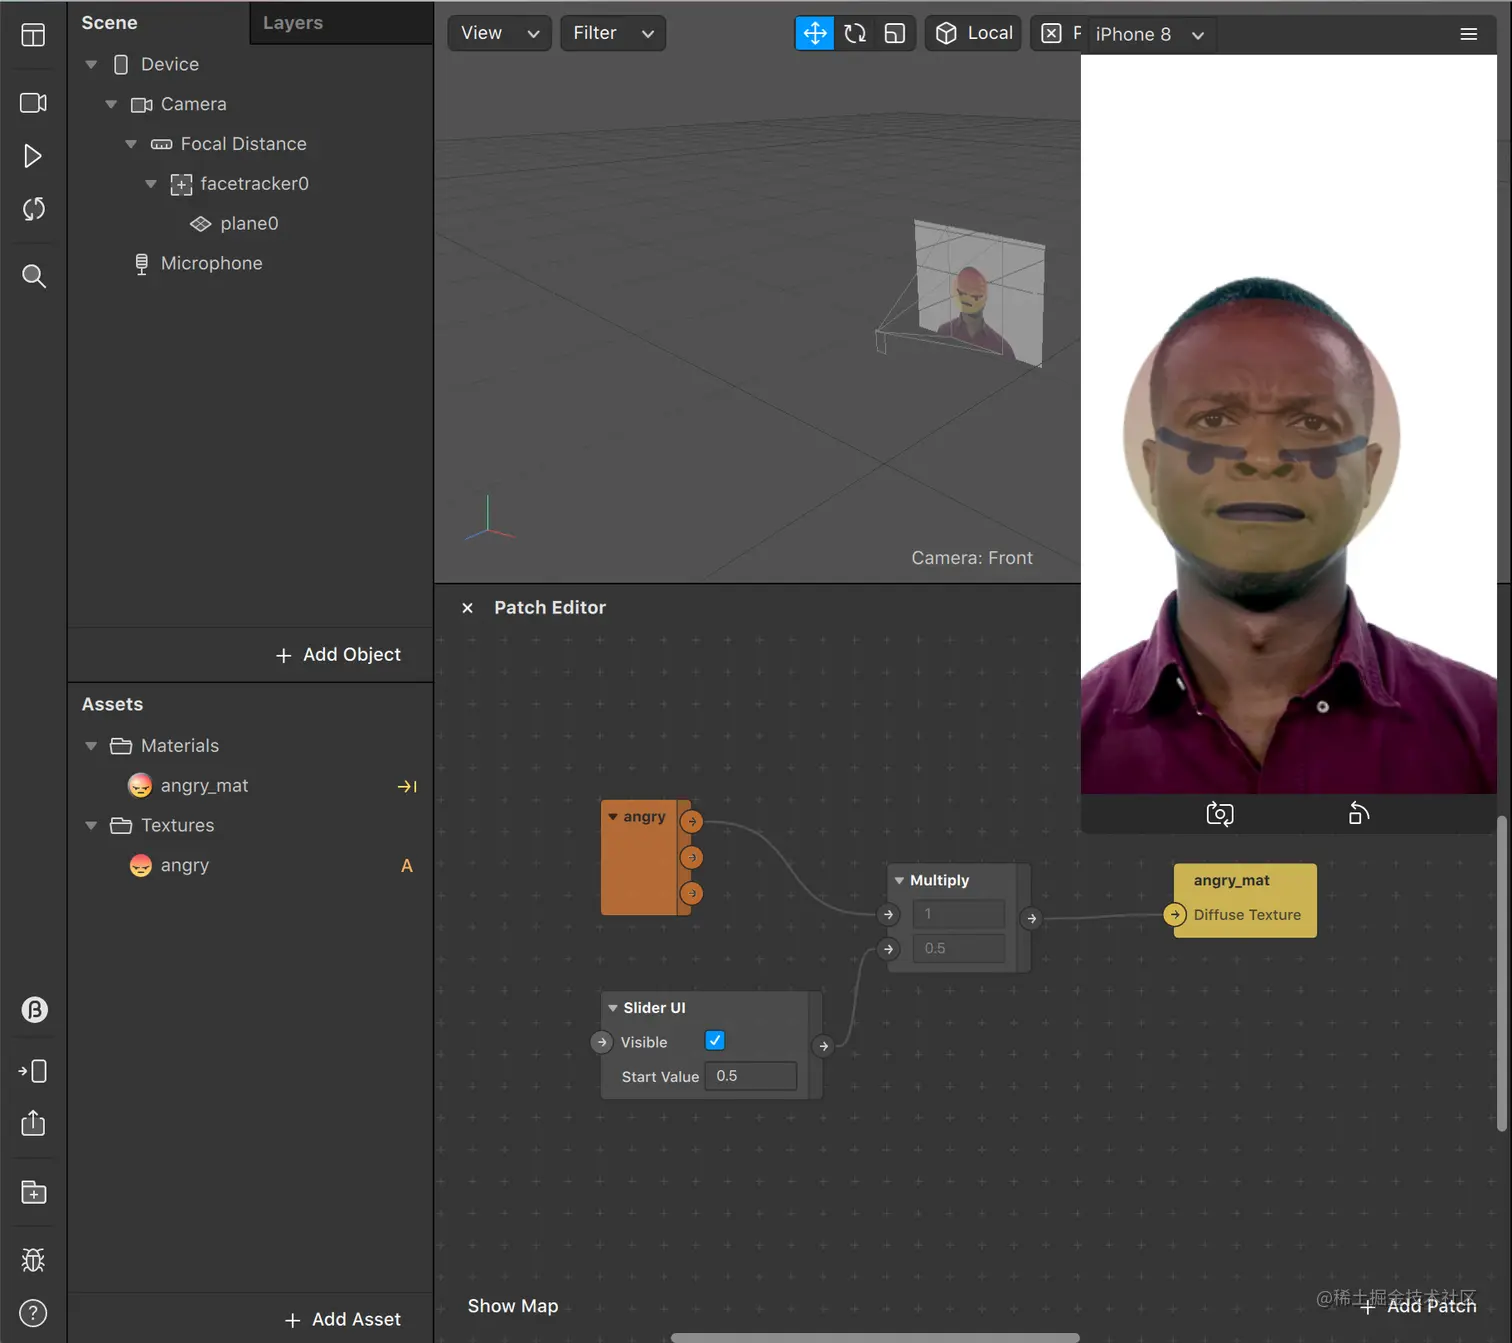Toggle the Slider UI Visible checkbox
This screenshot has width=1512, height=1343.
click(715, 1041)
